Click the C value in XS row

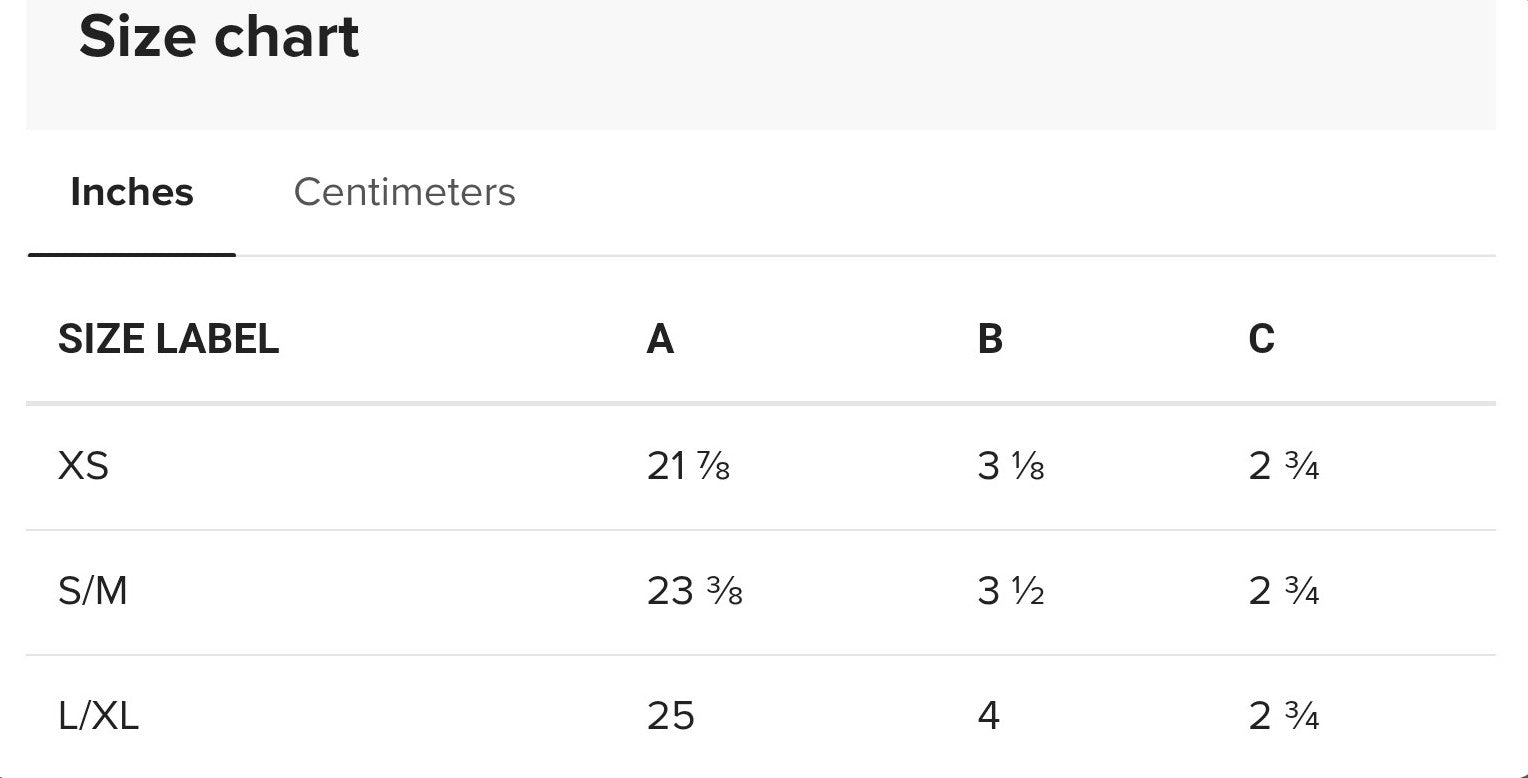pyautogui.click(x=1284, y=466)
